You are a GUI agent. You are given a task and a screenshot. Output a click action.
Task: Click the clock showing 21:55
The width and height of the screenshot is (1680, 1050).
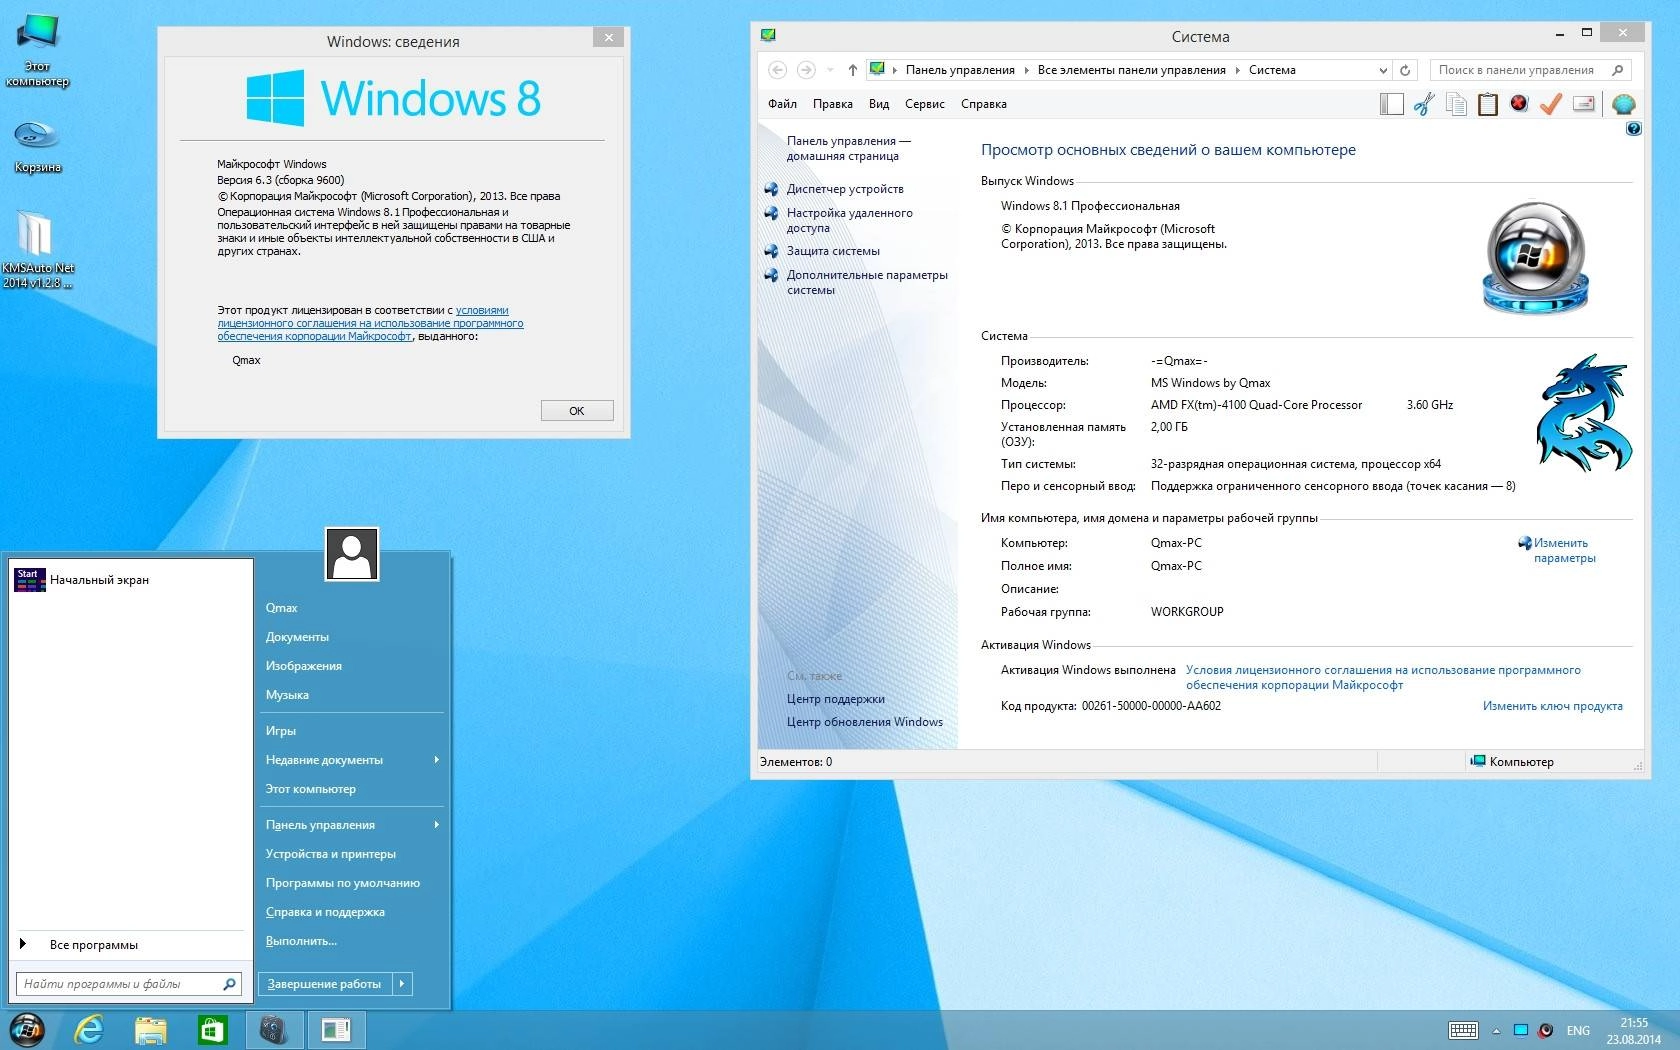pos(1634,1031)
